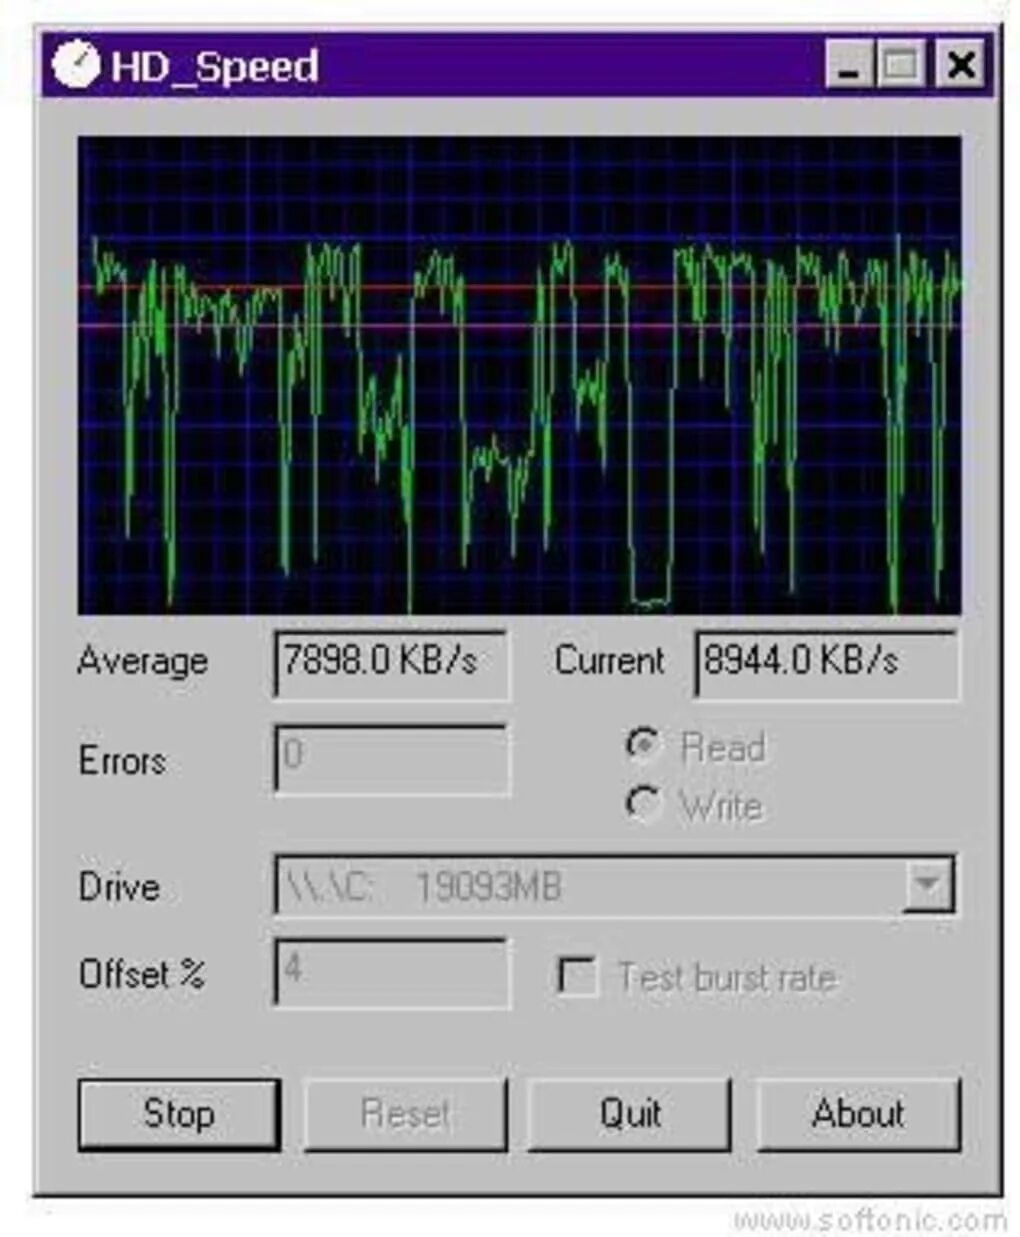The width and height of the screenshot is (1020, 1237).
Task: Open the About dialog
Action: tap(858, 1113)
